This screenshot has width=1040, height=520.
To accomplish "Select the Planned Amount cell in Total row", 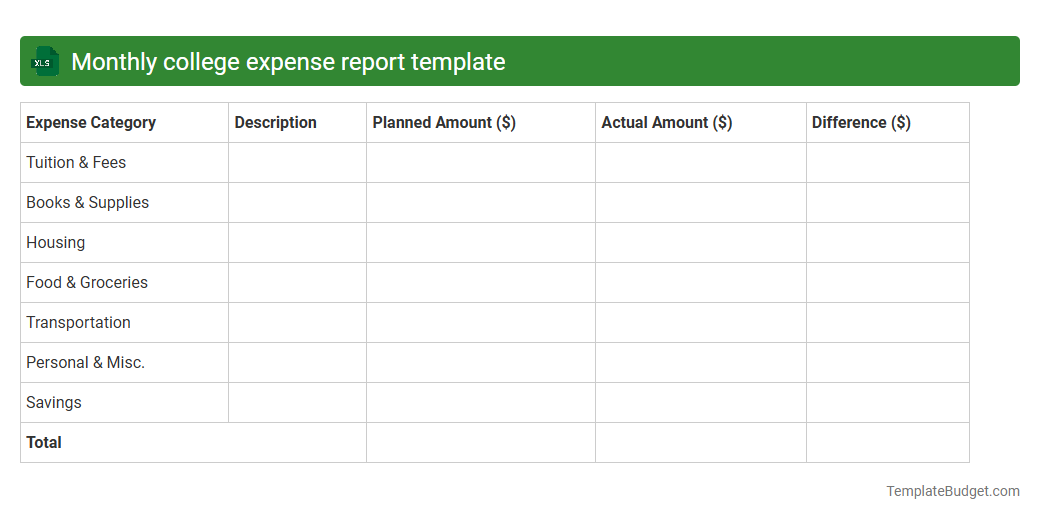I will (x=481, y=442).
